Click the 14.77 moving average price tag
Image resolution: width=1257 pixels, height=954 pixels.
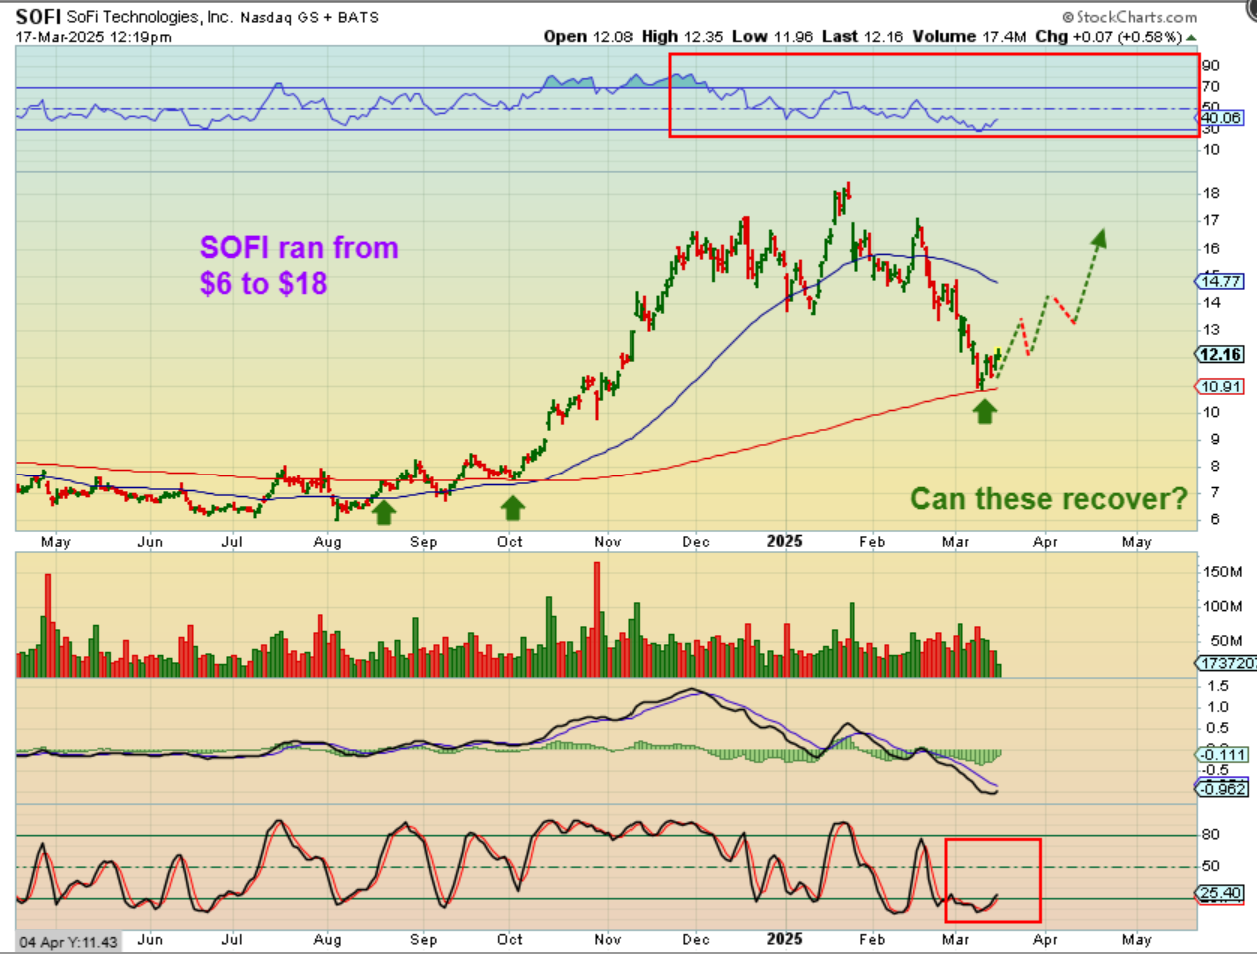[1221, 282]
